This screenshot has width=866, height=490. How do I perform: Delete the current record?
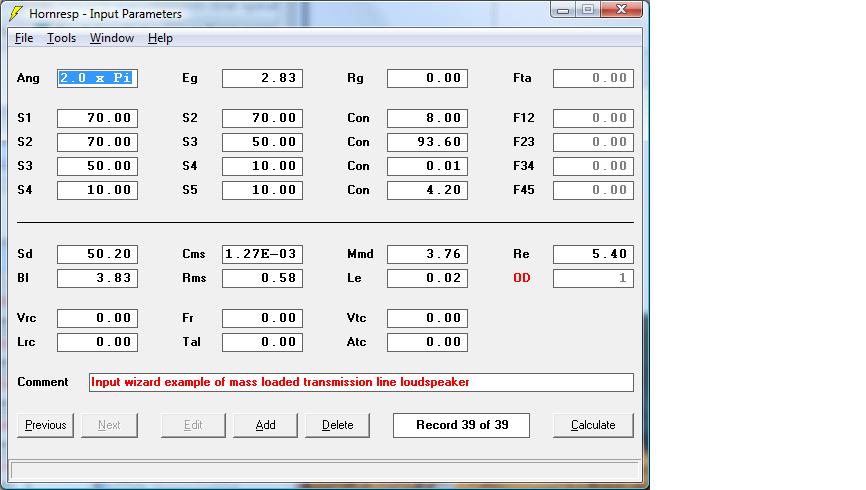pyautogui.click(x=337, y=425)
